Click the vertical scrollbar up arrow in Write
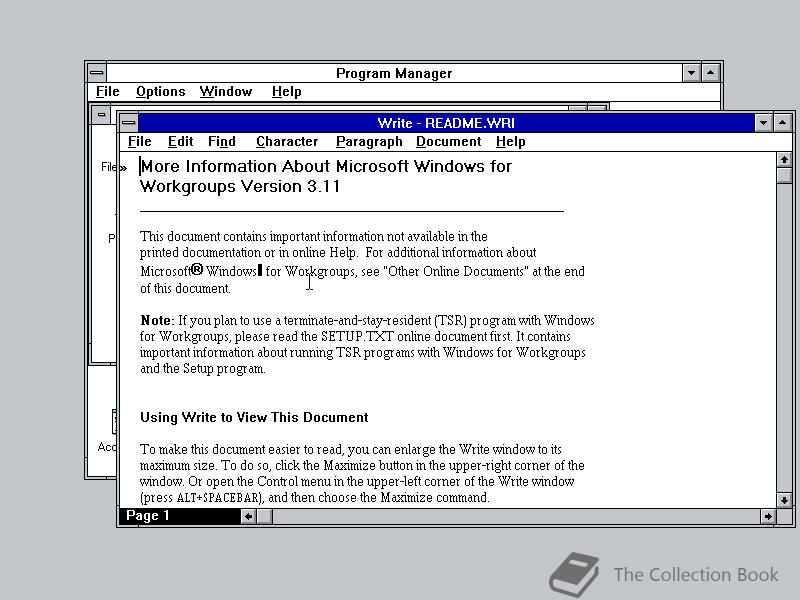Image resolution: width=800 pixels, height=600 pixels. click(x=784, y=160)
